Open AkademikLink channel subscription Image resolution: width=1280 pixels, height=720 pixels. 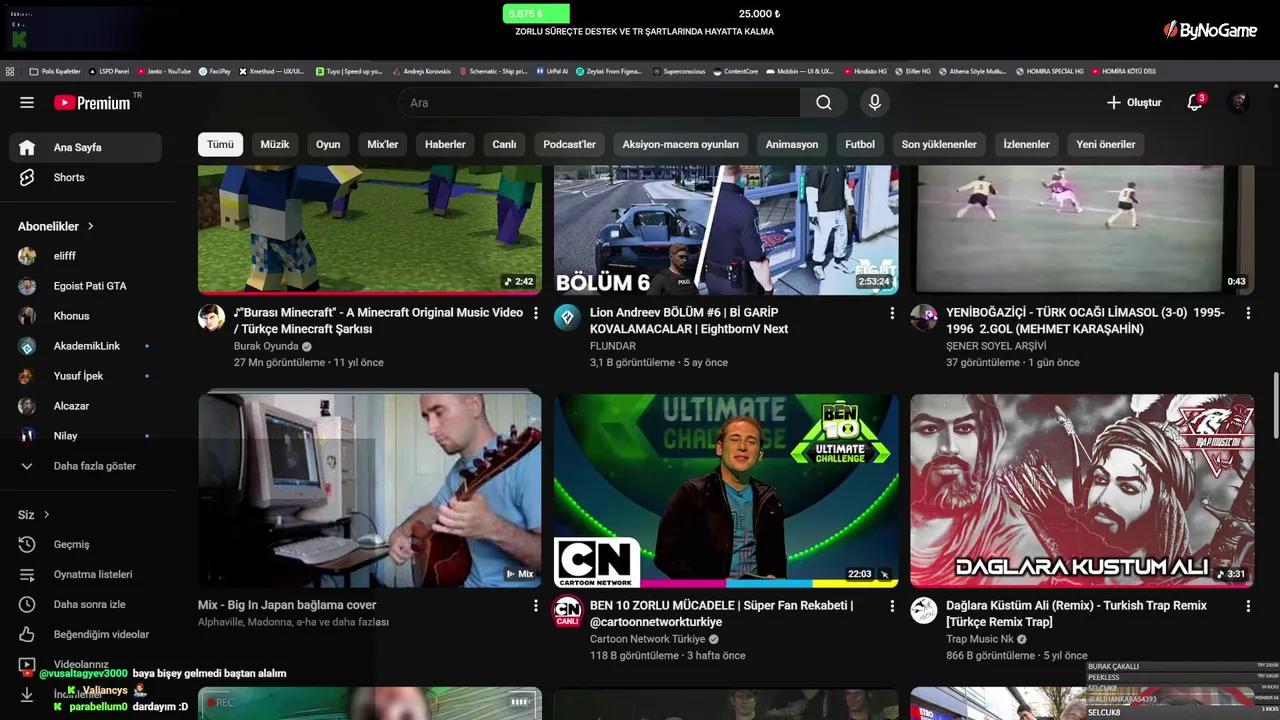[85, 346]
